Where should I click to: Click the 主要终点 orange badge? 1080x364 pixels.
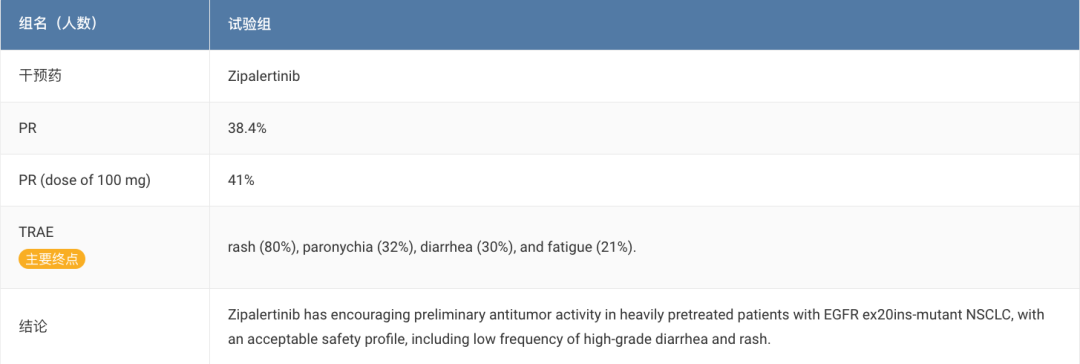(52, 260)
